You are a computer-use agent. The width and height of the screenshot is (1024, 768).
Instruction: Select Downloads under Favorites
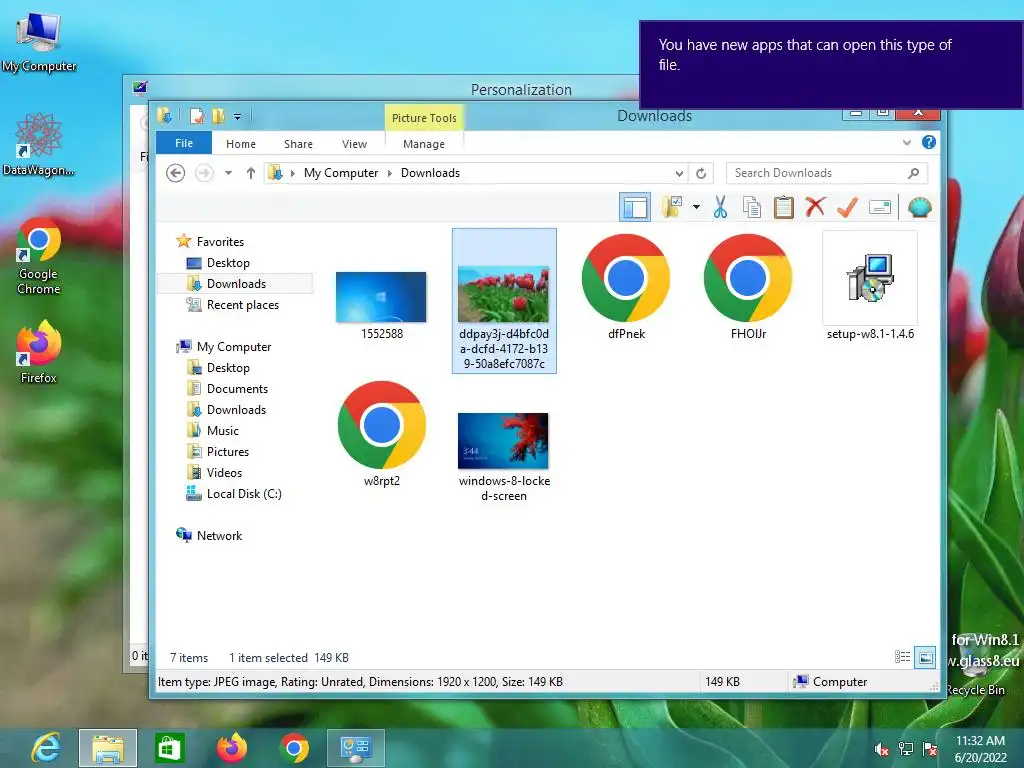point(236,283)
